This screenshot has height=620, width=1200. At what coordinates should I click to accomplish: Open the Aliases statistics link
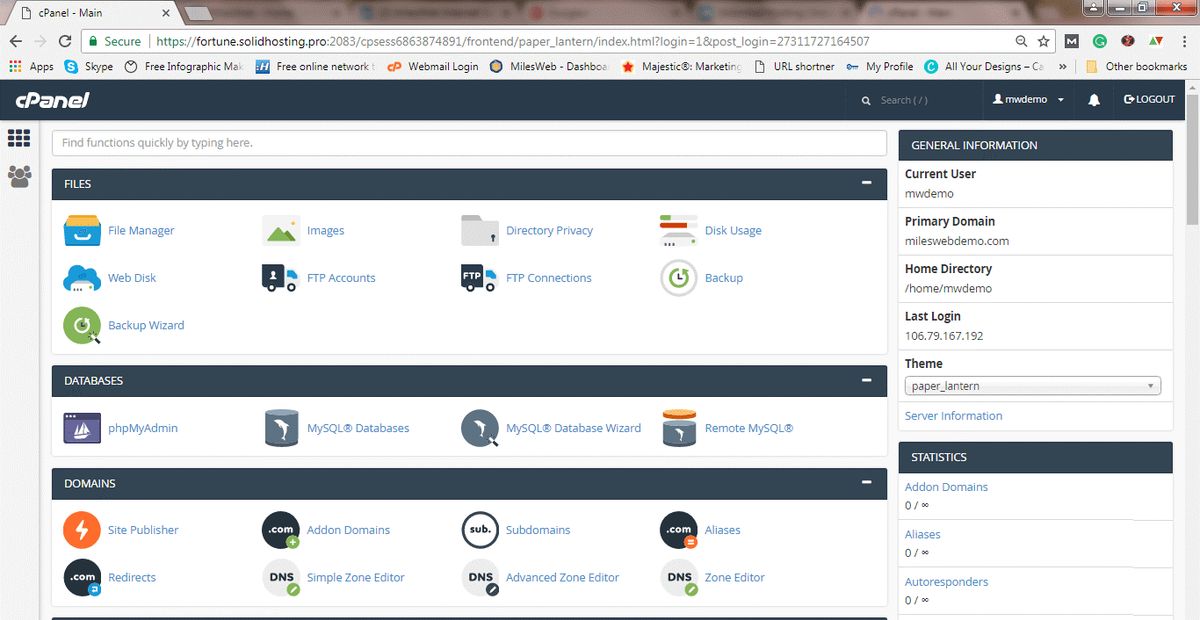[x=923, y=534]
